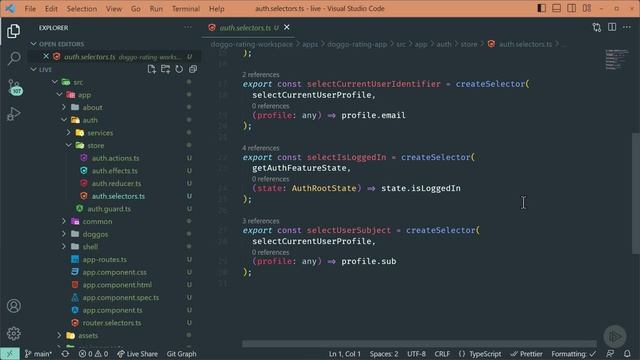Split the editor to the right
Image resolution: width=640 pixels, height=360 pixels.
pos(612,27)
